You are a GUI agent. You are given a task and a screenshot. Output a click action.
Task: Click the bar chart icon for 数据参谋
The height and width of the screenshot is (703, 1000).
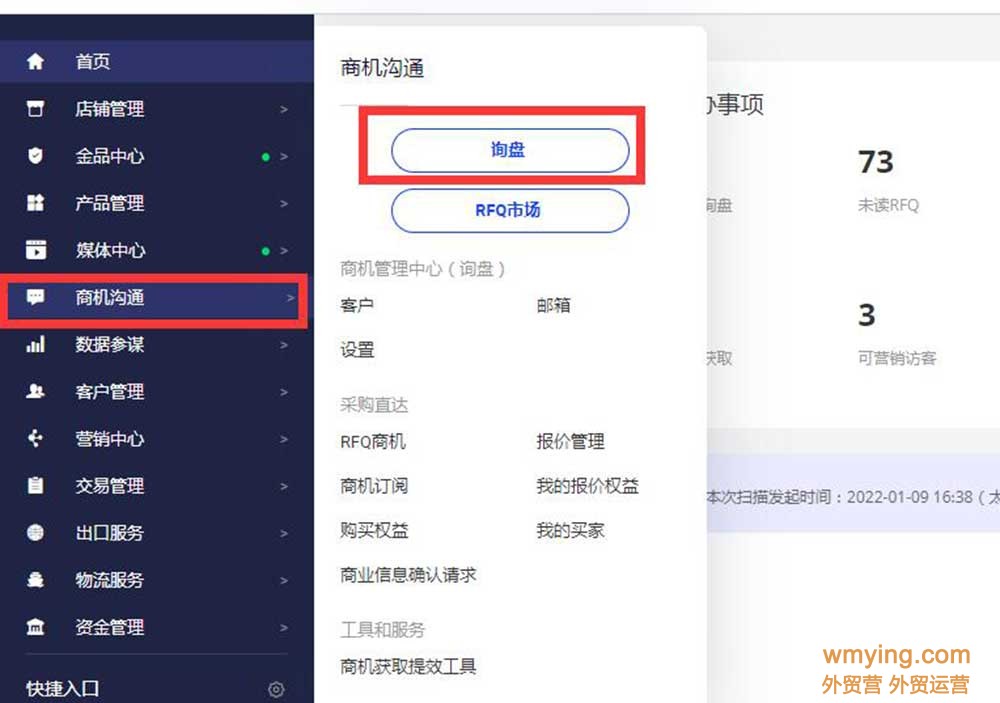point(35,344)
